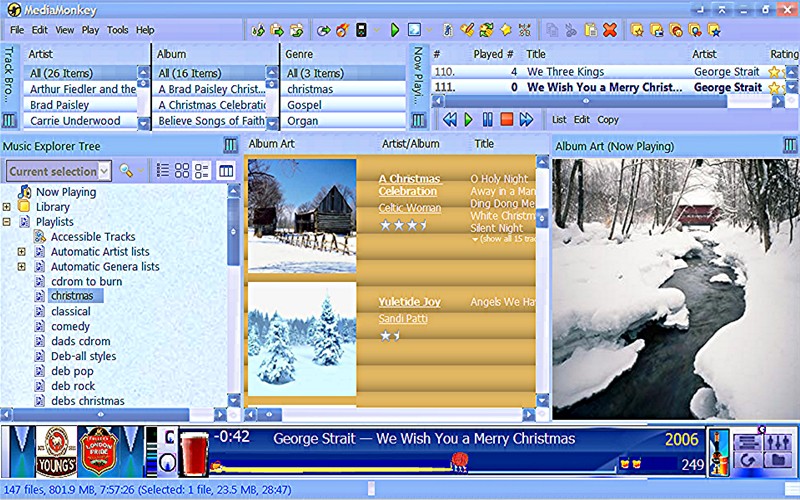The height and width of the screenshot is (500, 800).
Task: Click the red X delete icon
Action: point(610,30)
